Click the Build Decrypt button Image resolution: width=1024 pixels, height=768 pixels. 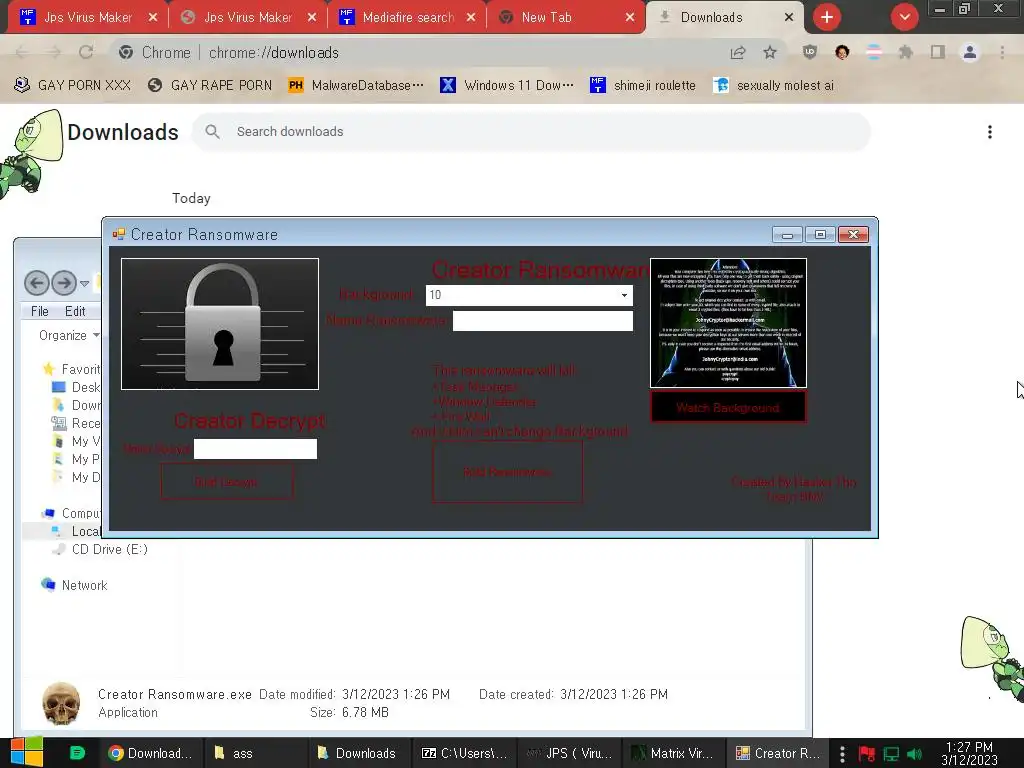point(227,482)
